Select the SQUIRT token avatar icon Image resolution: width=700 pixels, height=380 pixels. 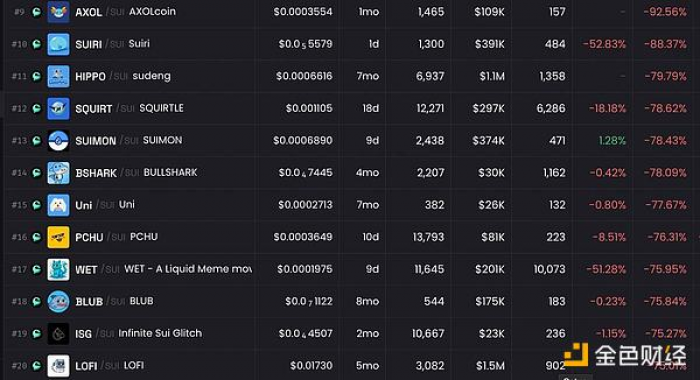point(58,109)
